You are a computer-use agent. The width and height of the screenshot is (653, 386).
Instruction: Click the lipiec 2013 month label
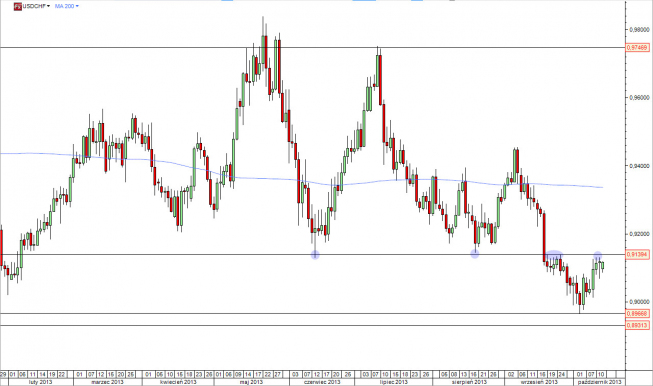point(394,381)
